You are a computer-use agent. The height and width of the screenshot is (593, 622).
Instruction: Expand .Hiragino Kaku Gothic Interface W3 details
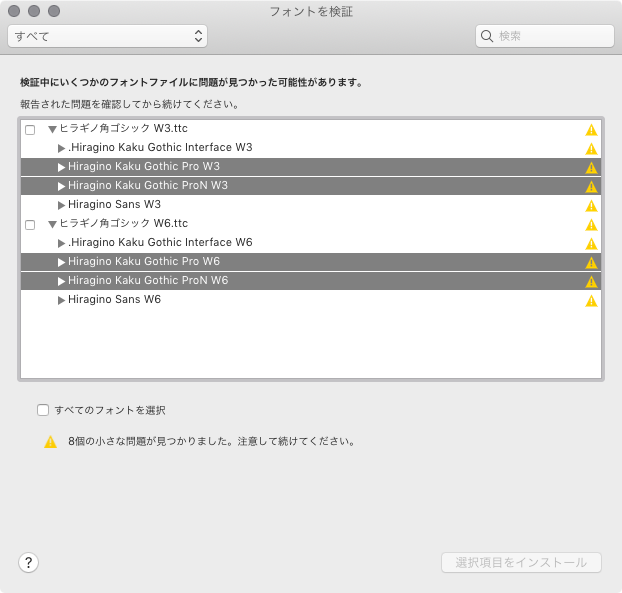(x=61, y=148)
